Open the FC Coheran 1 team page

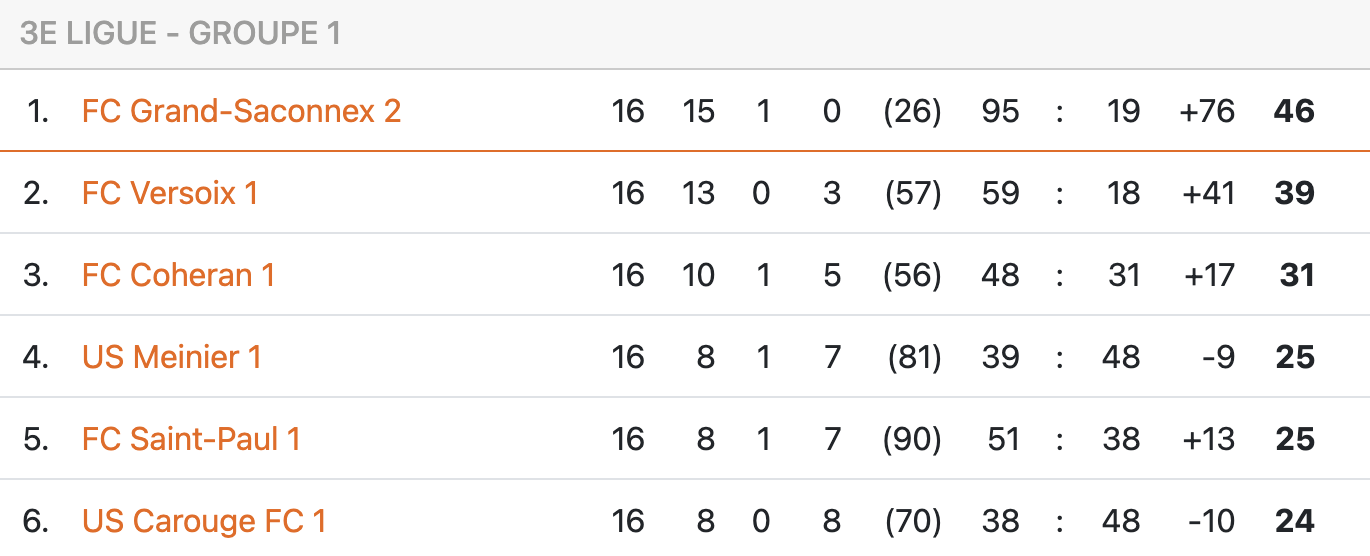pyautogui.click(x=178, y=275)
